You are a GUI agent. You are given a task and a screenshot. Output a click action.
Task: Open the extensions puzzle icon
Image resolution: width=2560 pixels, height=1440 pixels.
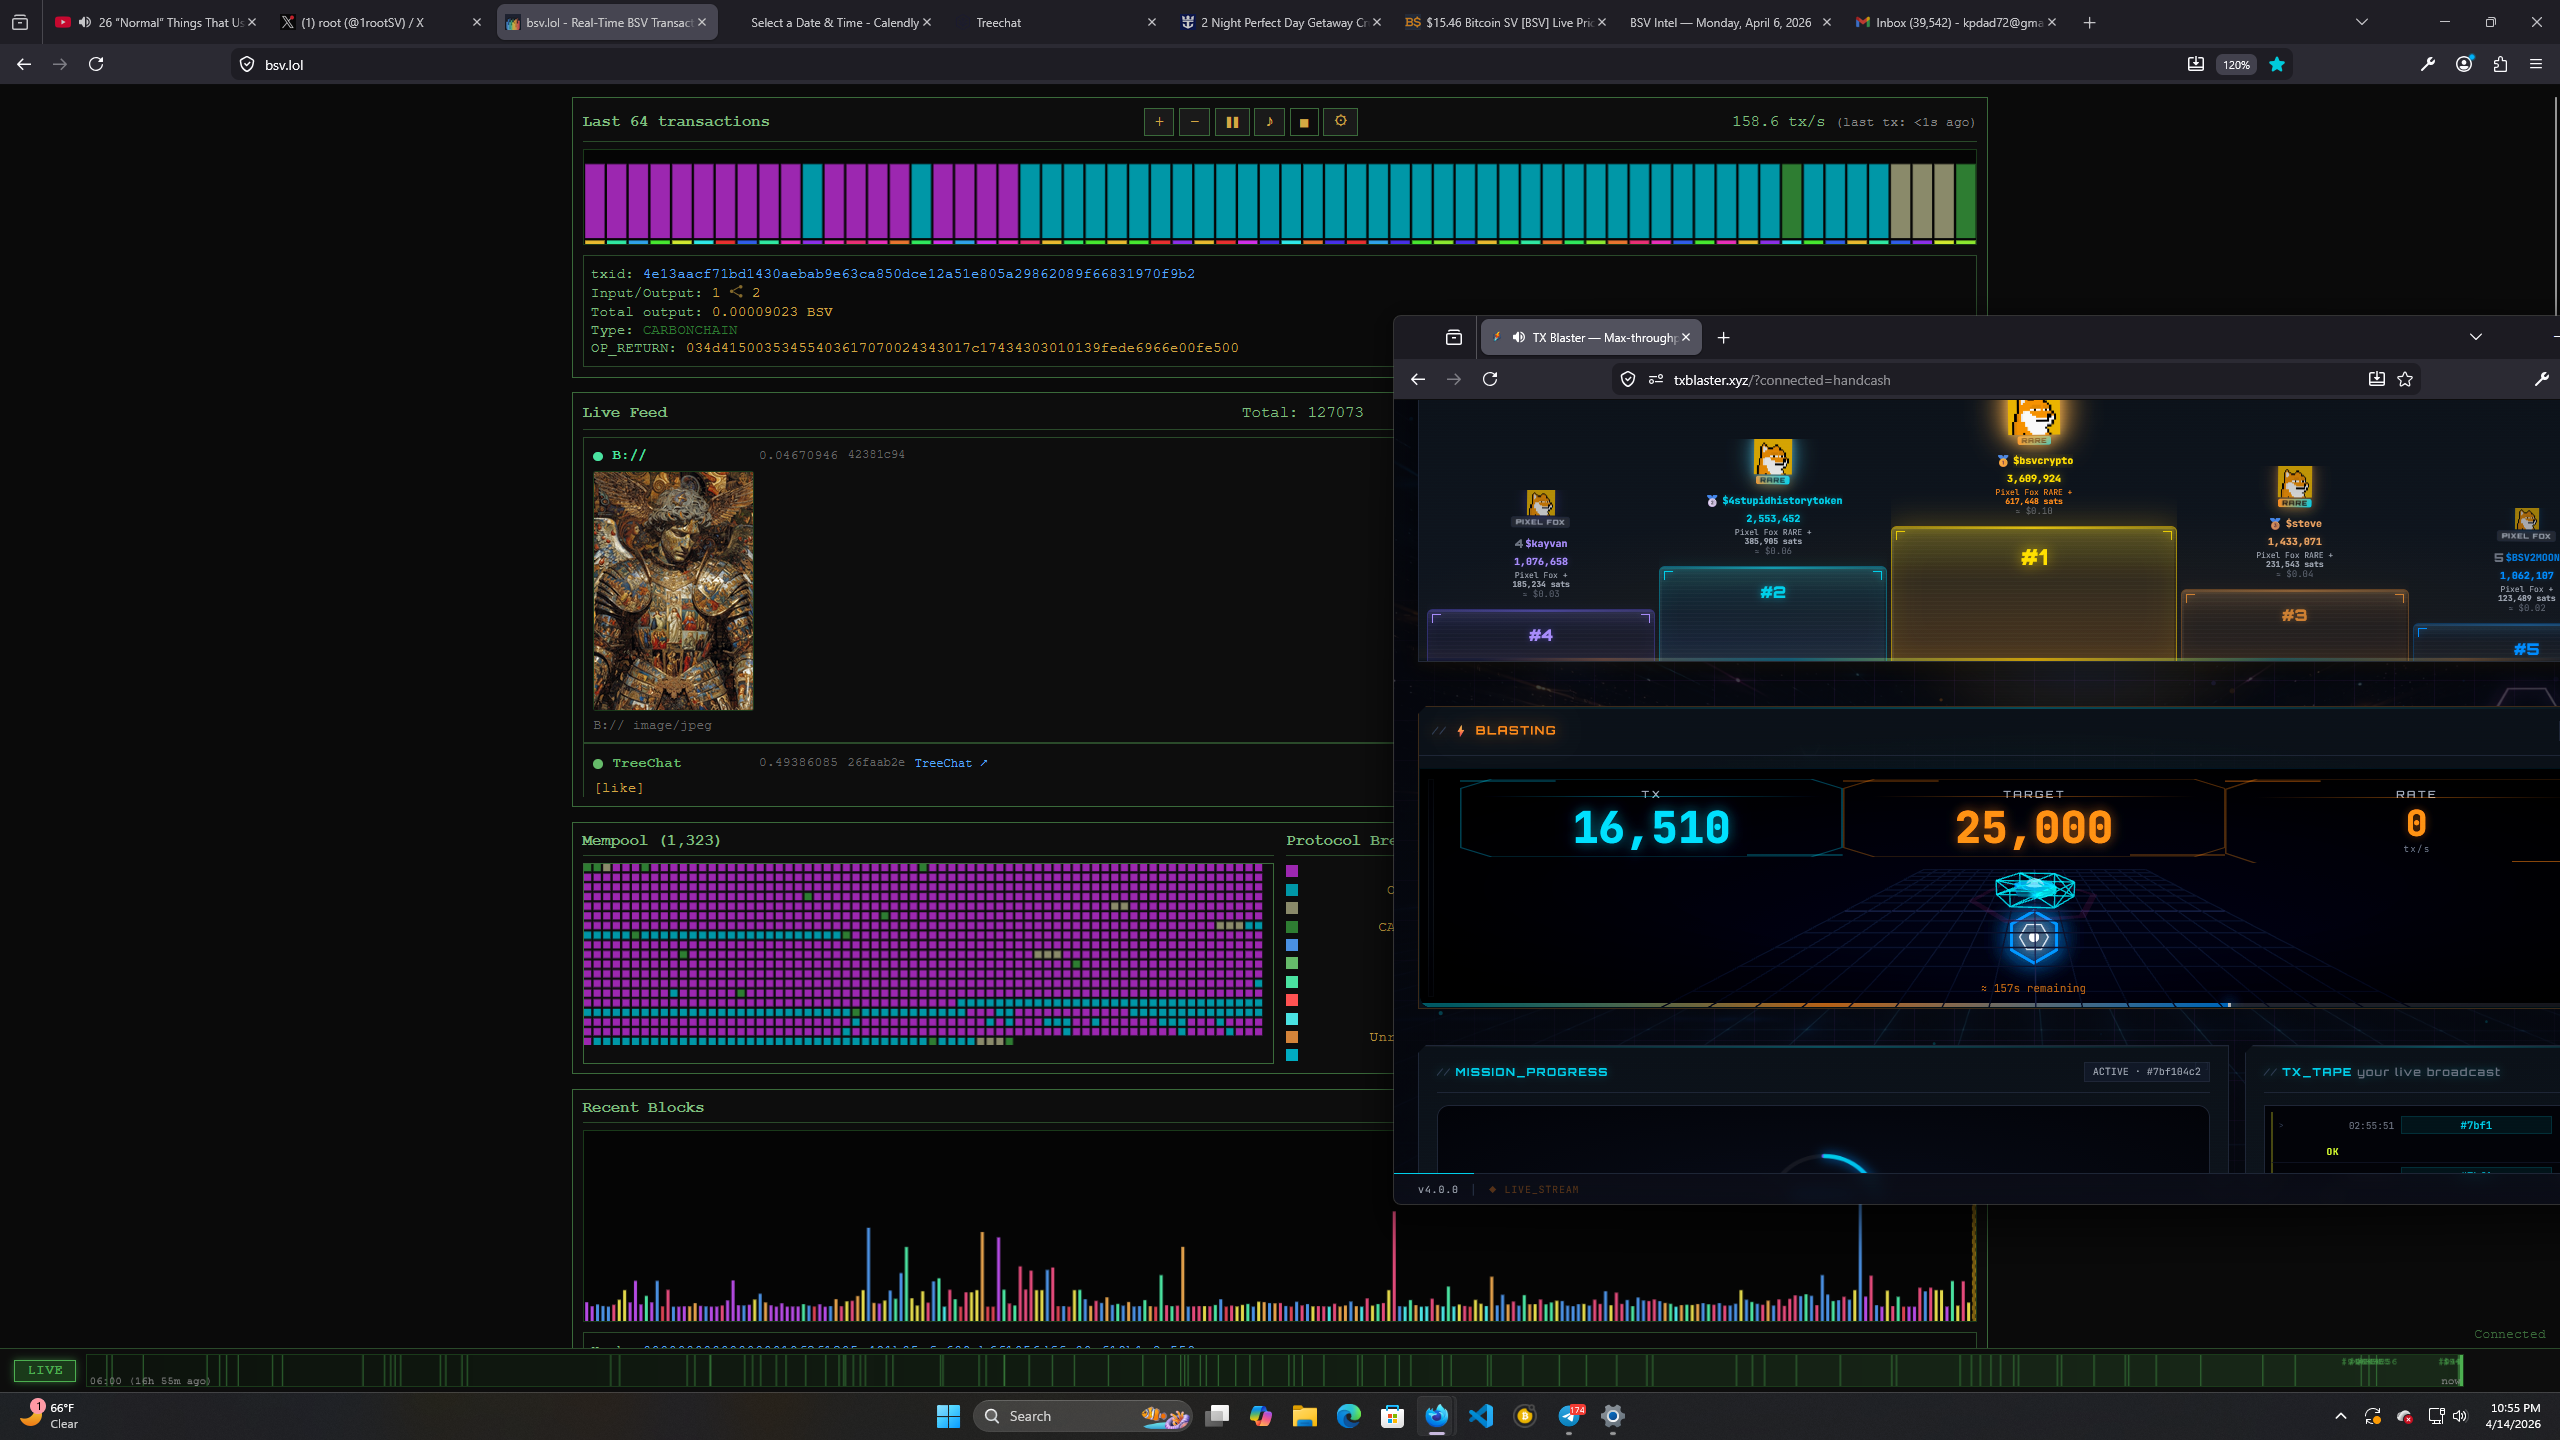click(x=2500, y=64)
